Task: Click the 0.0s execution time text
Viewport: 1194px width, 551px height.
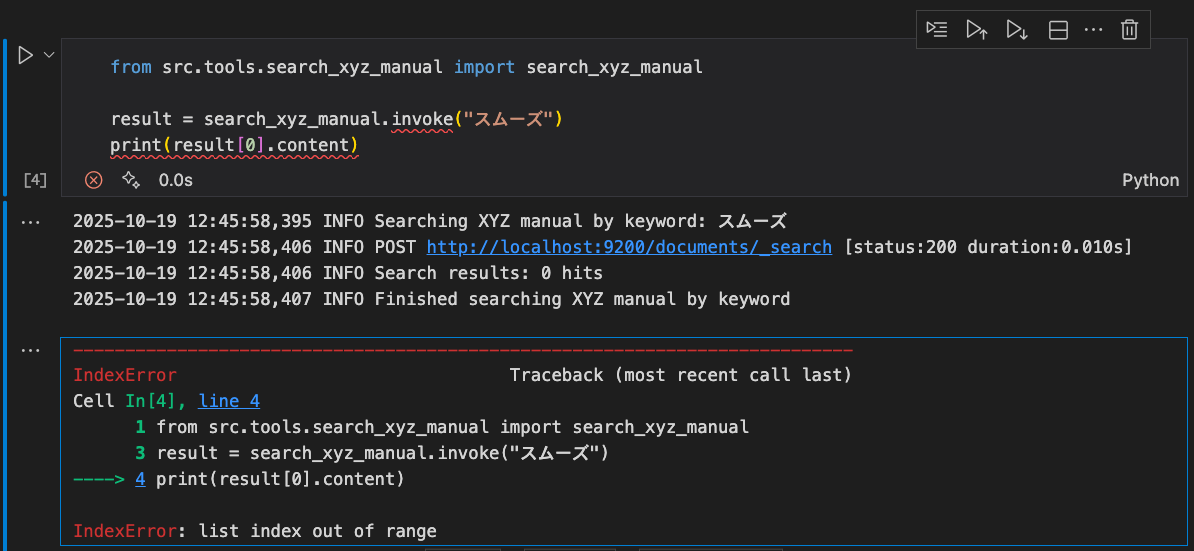Action: [x=176, y=180]
